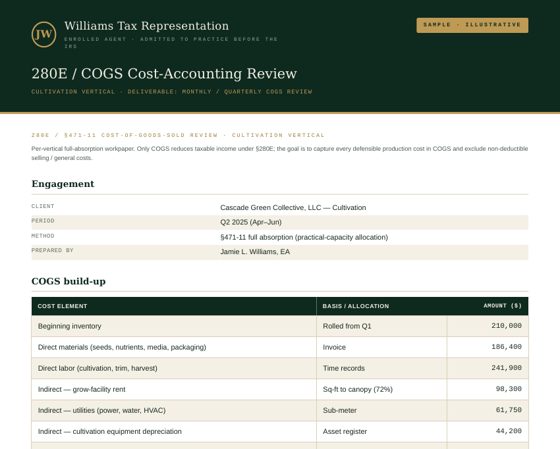
Task: Select the METHOD label
Action: 43,236
